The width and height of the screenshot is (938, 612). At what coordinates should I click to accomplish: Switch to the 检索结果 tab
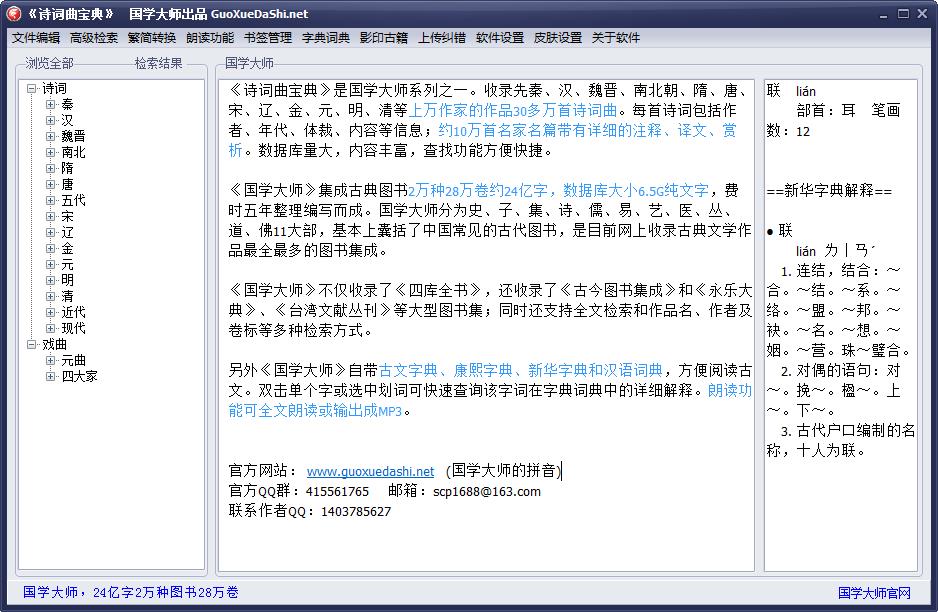[x=159, y=64]
